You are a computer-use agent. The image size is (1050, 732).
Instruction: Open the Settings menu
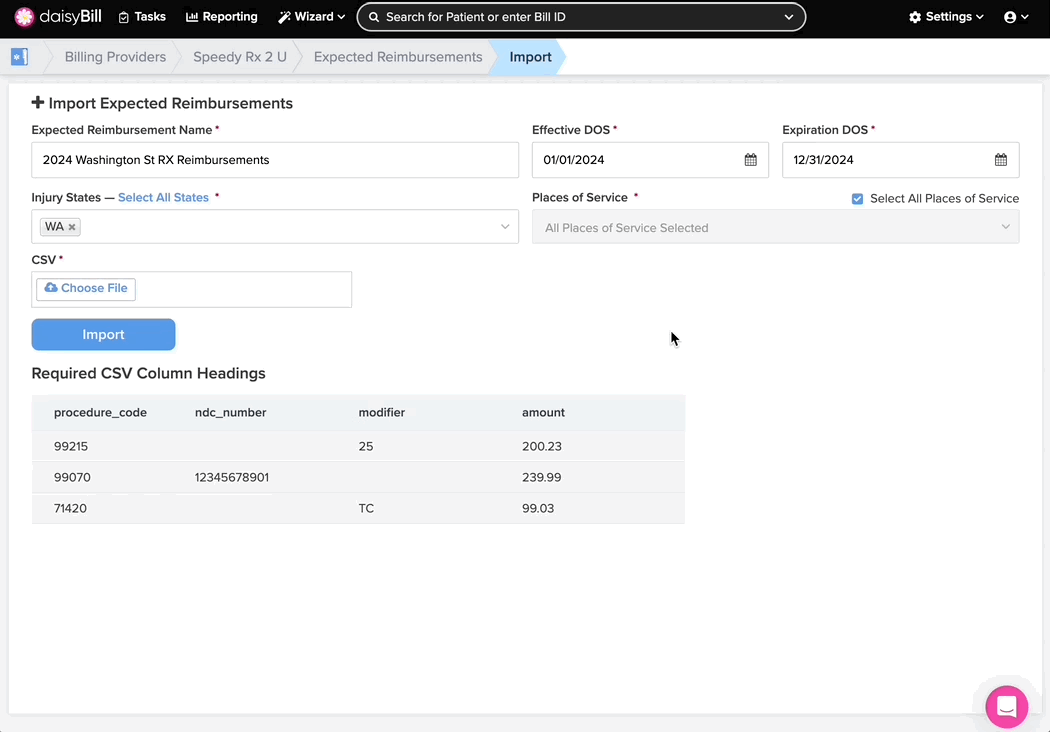click(946, 17)
